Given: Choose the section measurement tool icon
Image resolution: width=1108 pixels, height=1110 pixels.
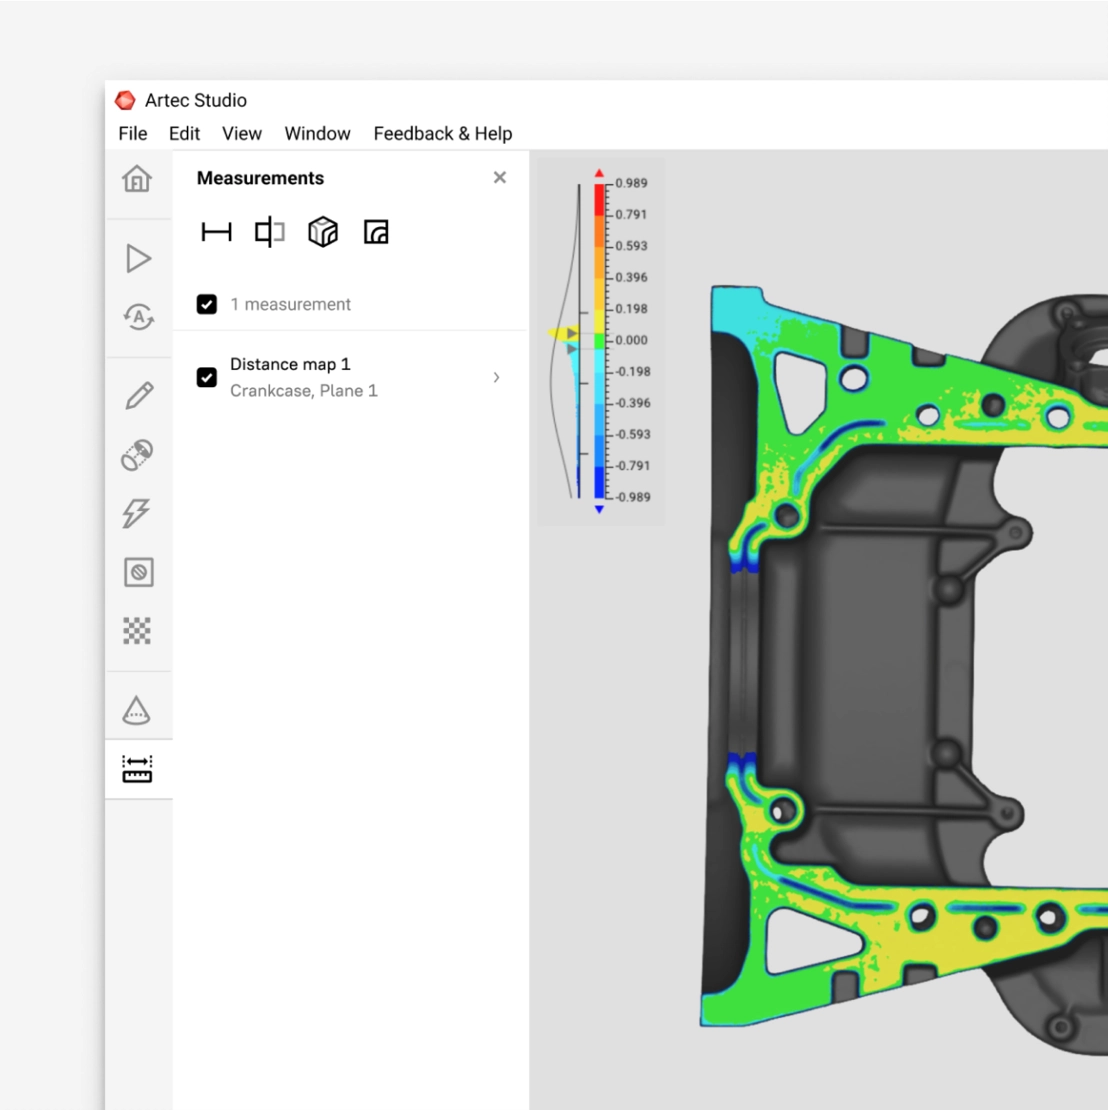Looking at the screenshot, I should click(x=269, y=232).
